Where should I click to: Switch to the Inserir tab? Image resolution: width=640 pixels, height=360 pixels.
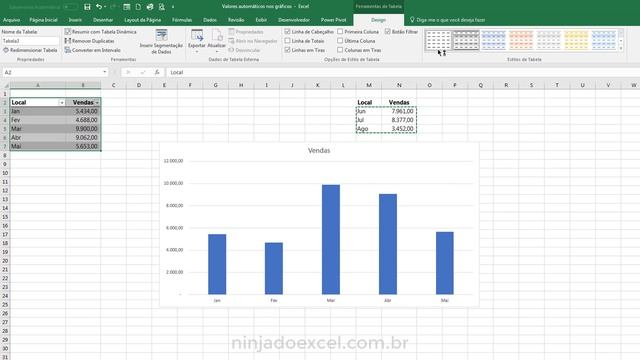click(x=75, y=20)
